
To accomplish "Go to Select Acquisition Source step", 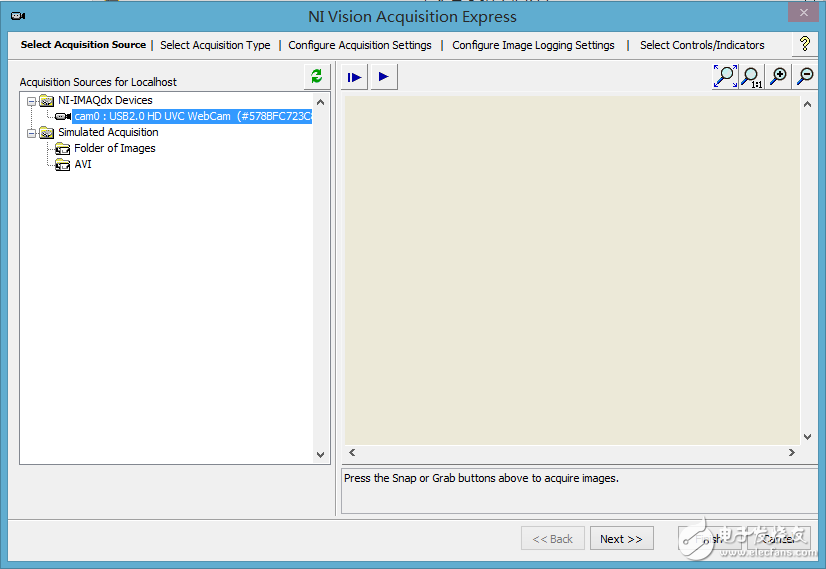I will [83, 45].
